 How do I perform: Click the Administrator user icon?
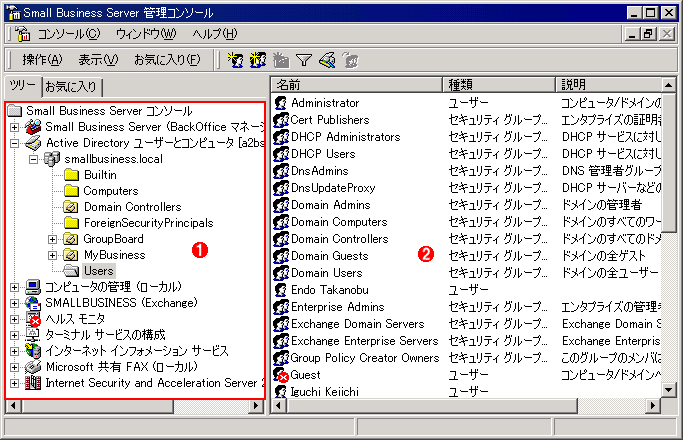point(281,103)
